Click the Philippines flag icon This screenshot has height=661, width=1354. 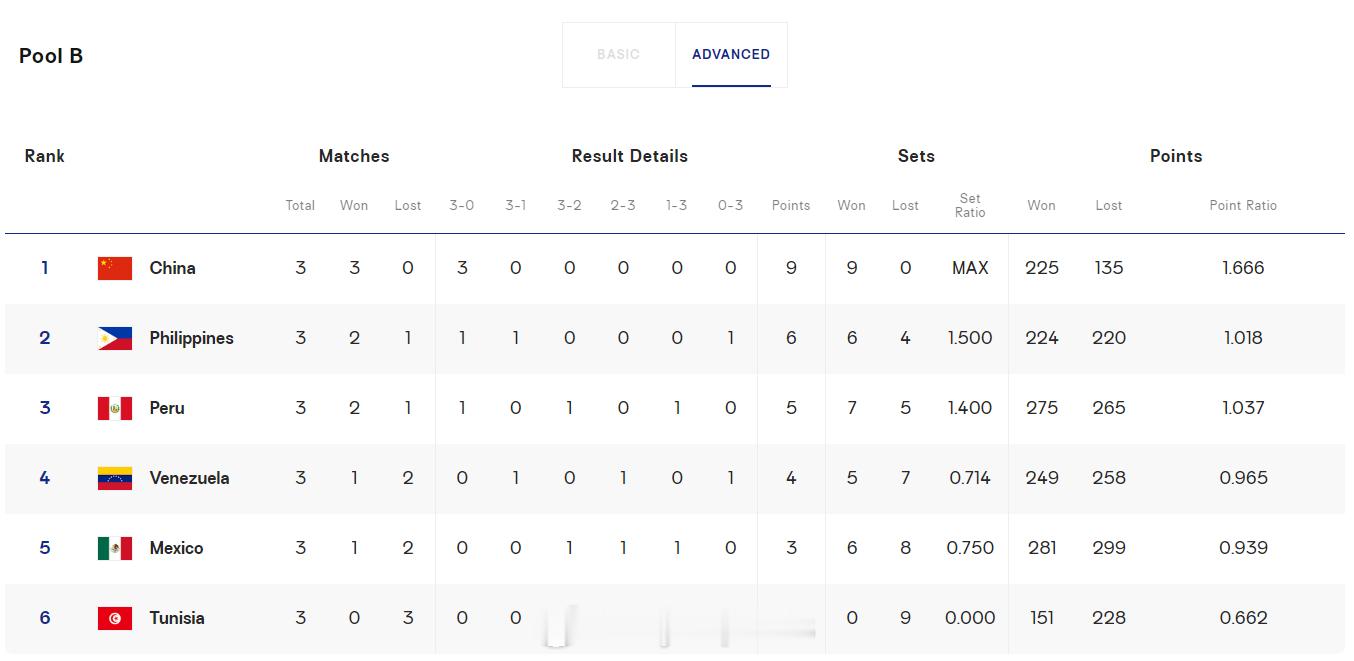coord(115,338)
